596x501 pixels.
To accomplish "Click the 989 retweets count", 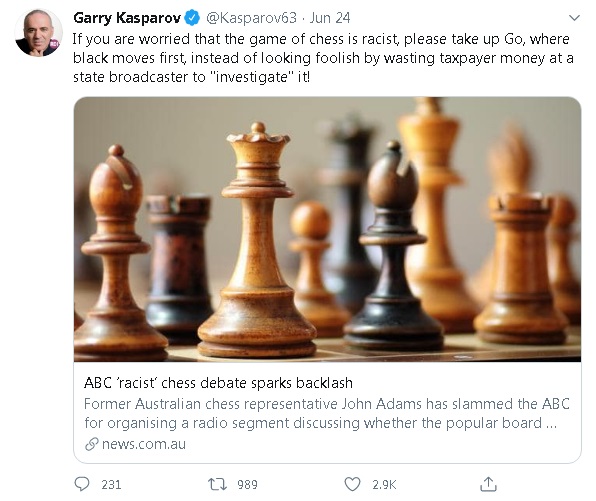I will [x=247, y=485].
